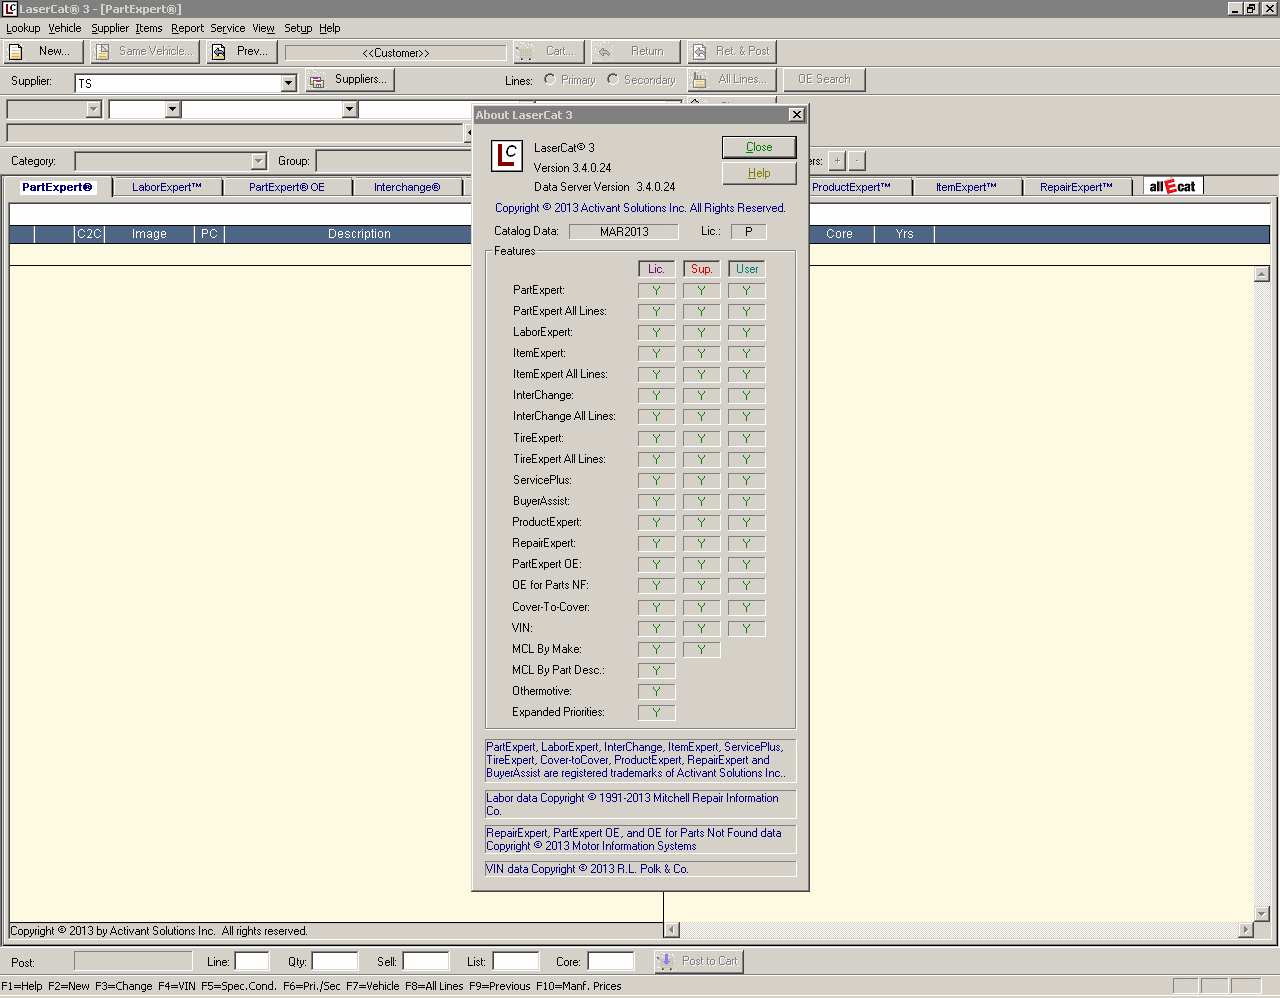Open the second vehicle selector dropdown
The image size is (1280, 998).
point(172,109)
